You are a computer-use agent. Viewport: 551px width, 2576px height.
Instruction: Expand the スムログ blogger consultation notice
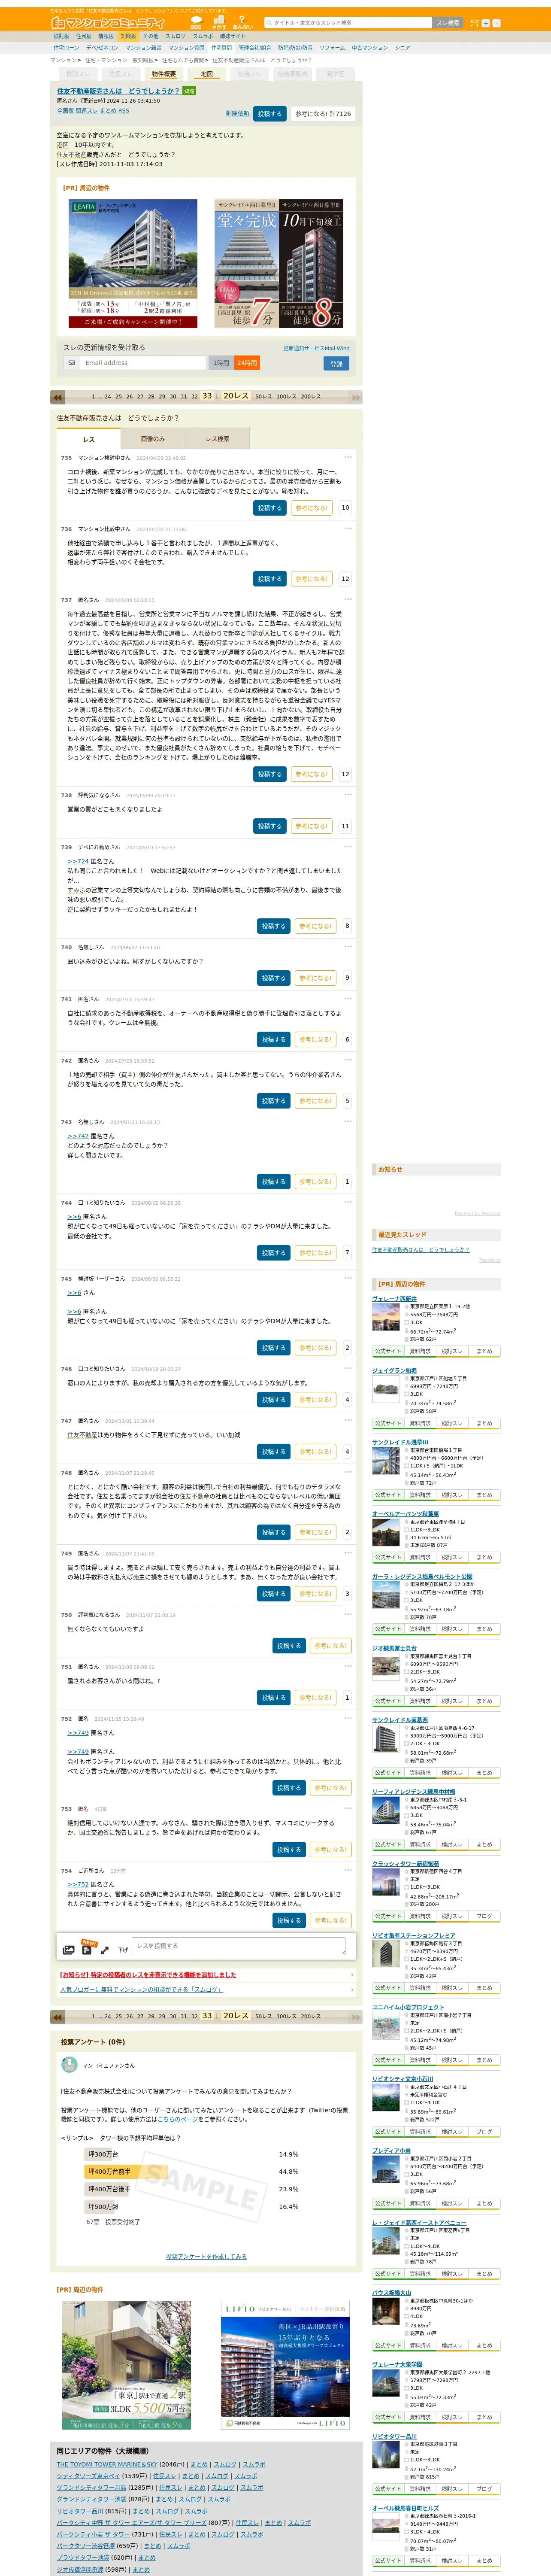click(x=205, y=1989)
